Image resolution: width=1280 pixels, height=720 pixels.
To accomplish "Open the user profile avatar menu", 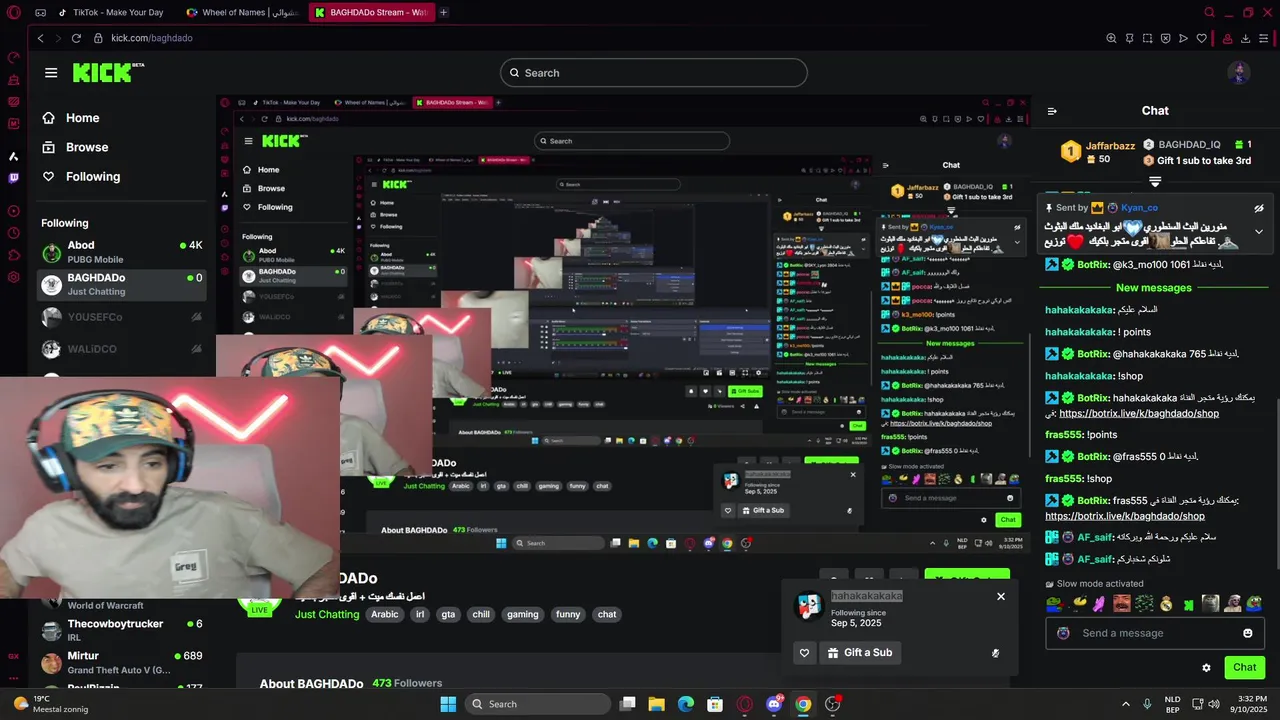I will 1239,73.
